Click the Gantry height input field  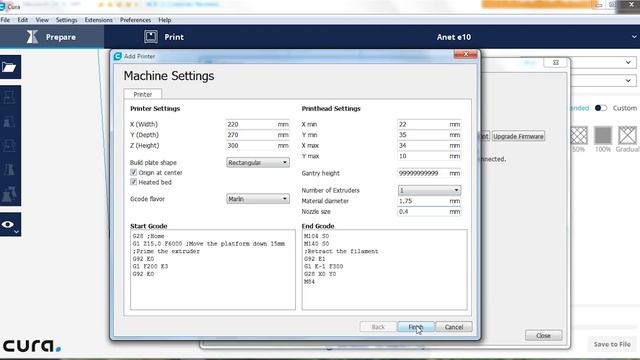click(x=429, y=173)
